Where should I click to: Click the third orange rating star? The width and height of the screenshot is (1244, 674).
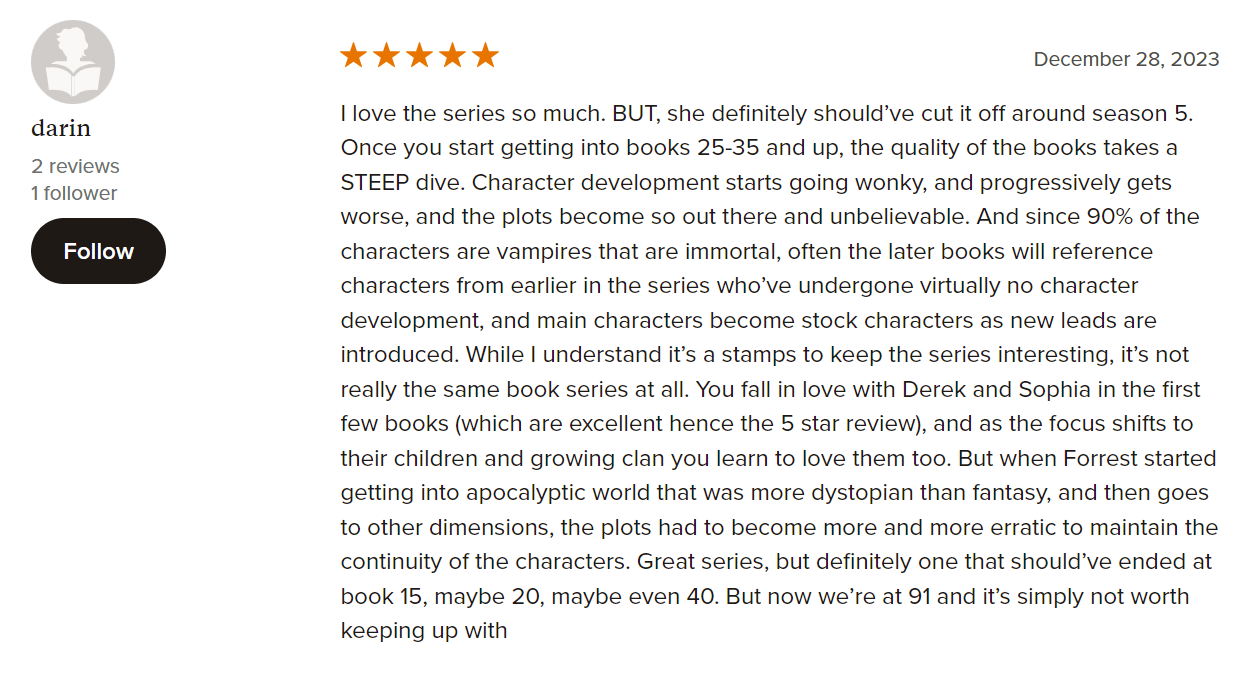tap(419, 56)
